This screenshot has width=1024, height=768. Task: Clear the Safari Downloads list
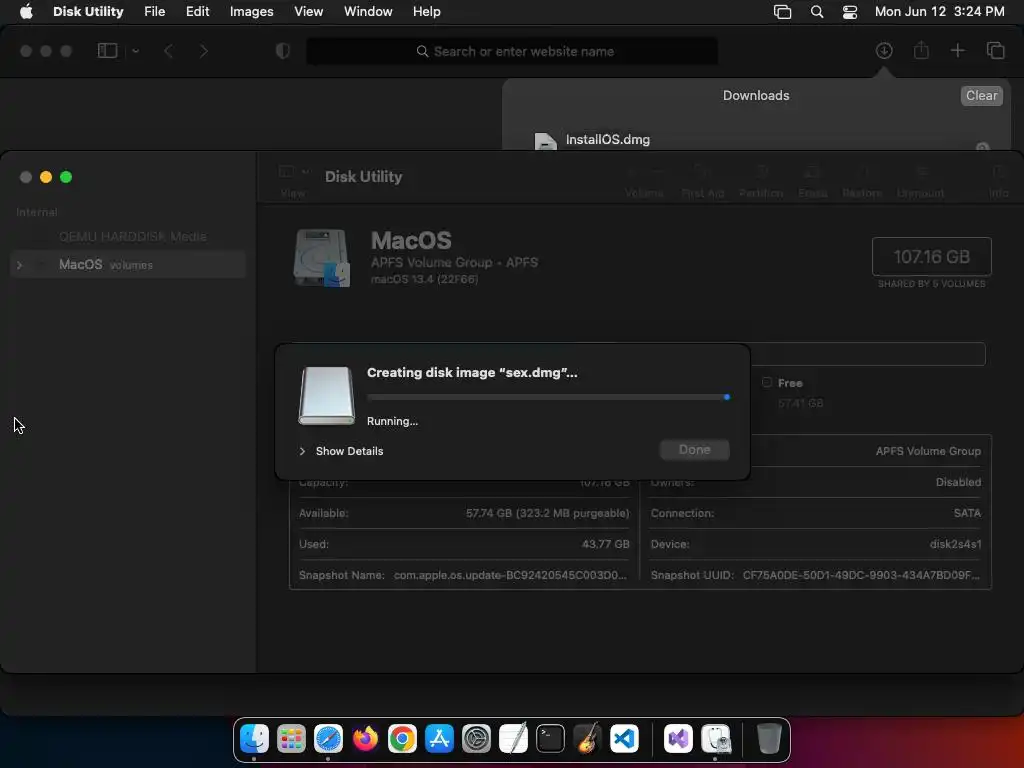[x=982, y=95]
